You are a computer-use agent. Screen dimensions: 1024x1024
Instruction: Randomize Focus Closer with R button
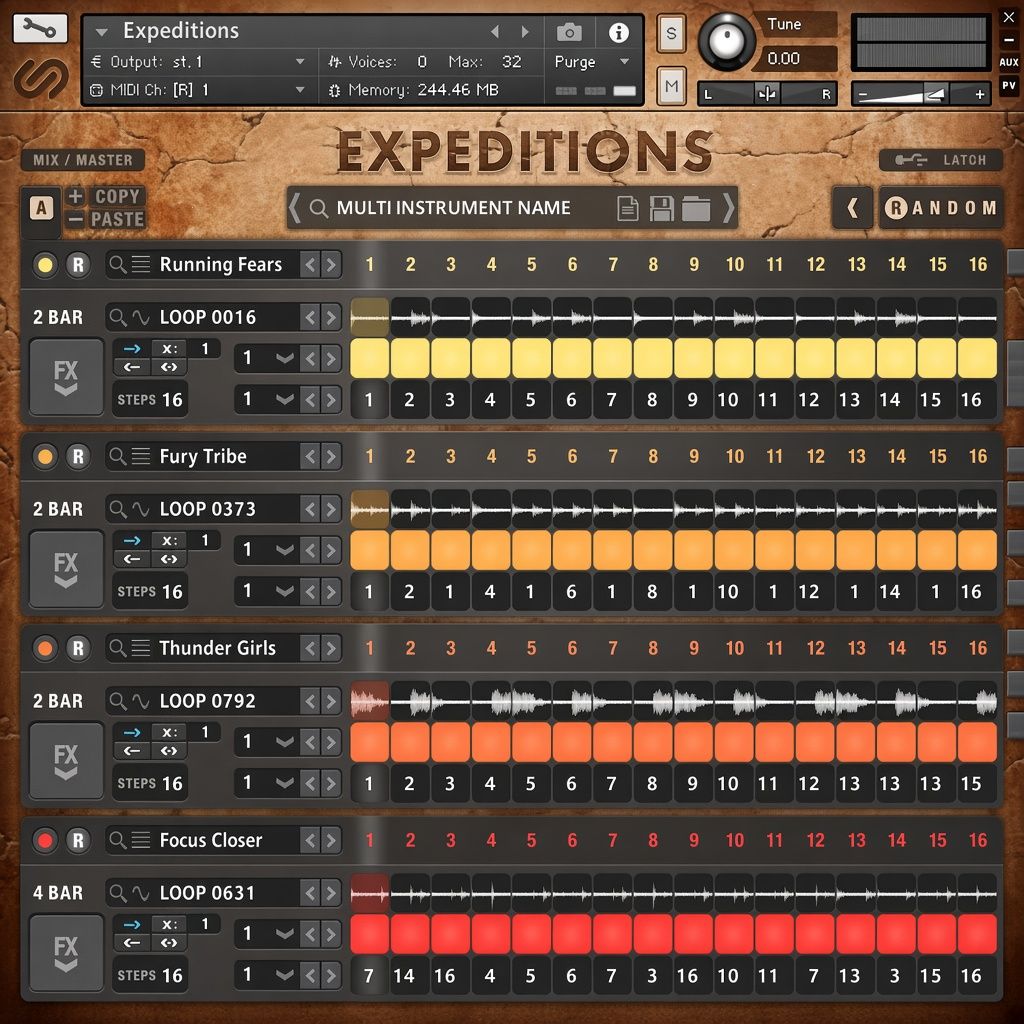[78, 841]
